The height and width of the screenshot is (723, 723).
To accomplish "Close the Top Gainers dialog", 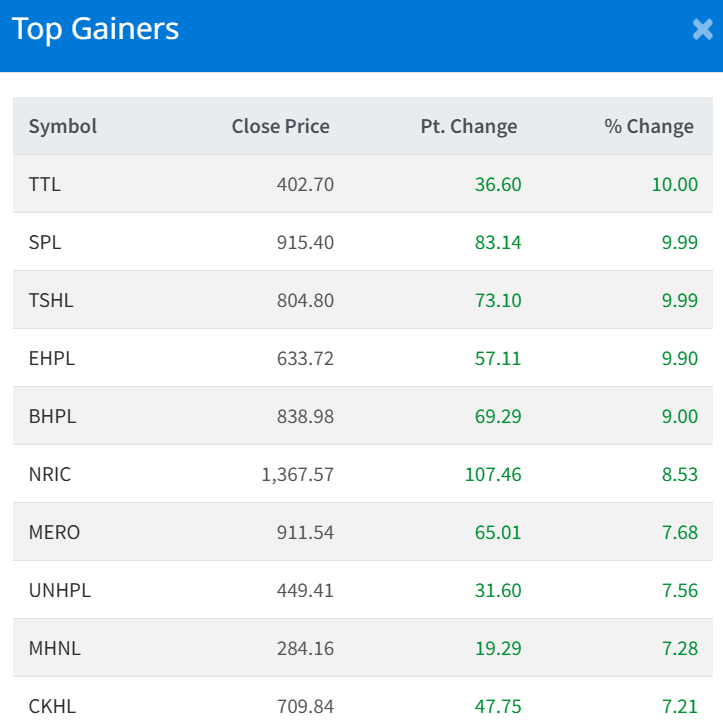I will (702, 30).
